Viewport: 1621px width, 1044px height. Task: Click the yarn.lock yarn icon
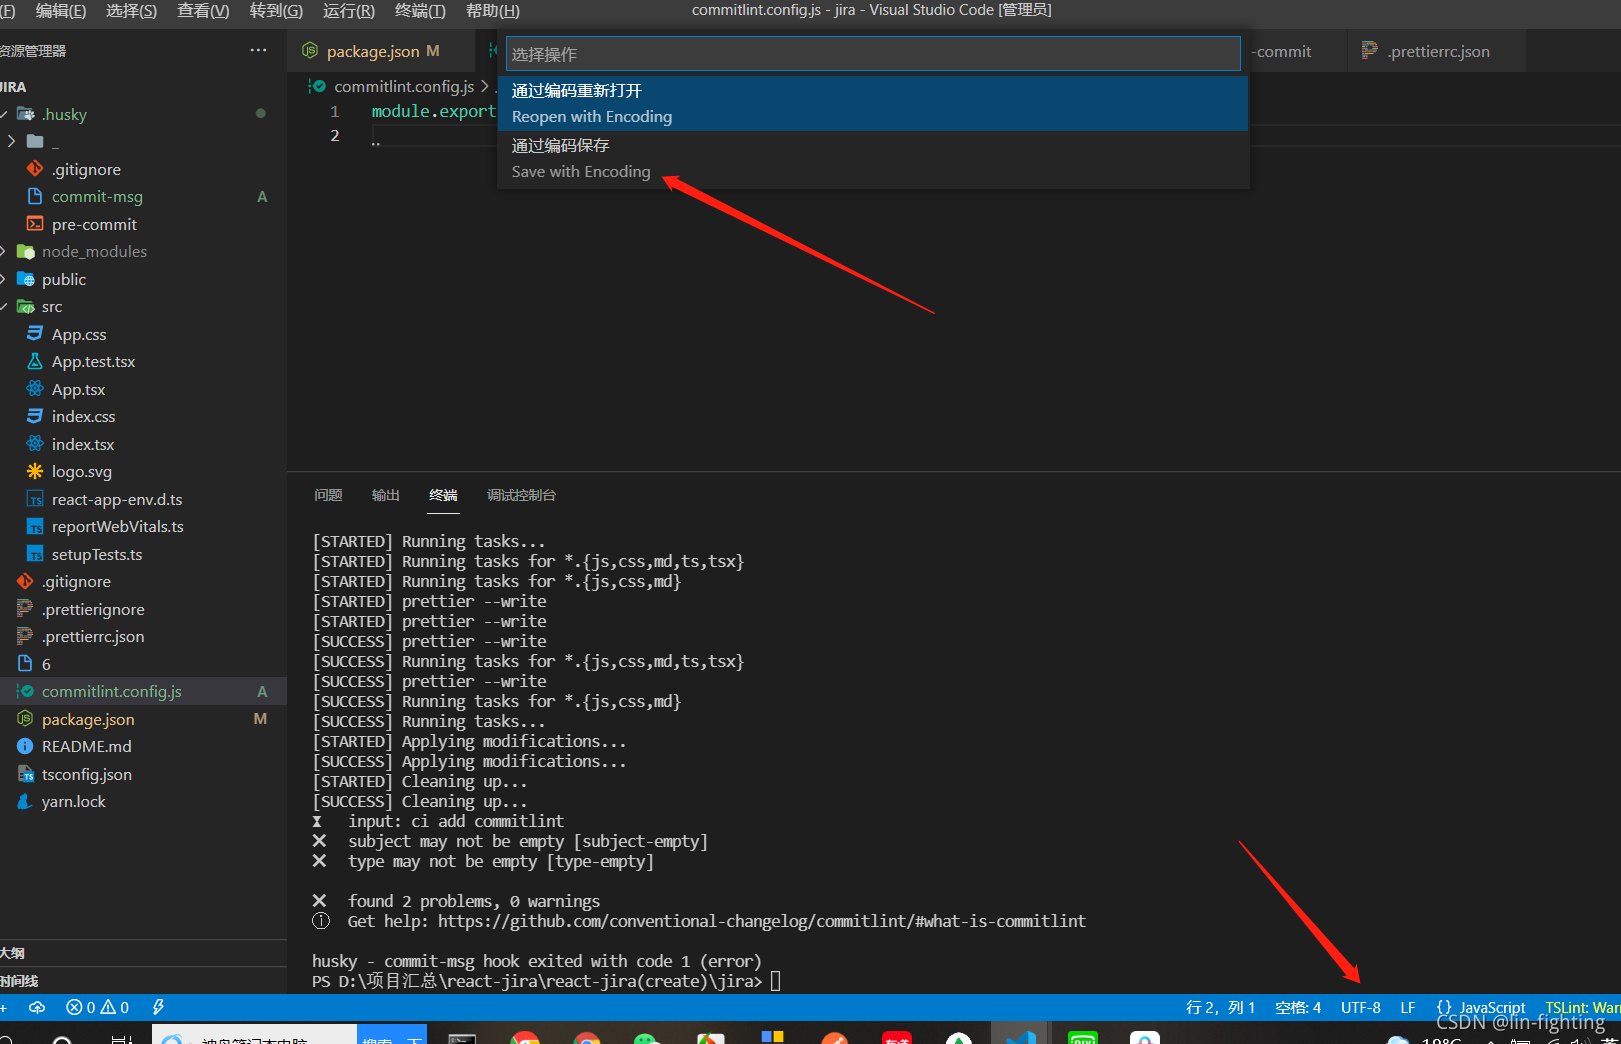[x=25, y=801]
